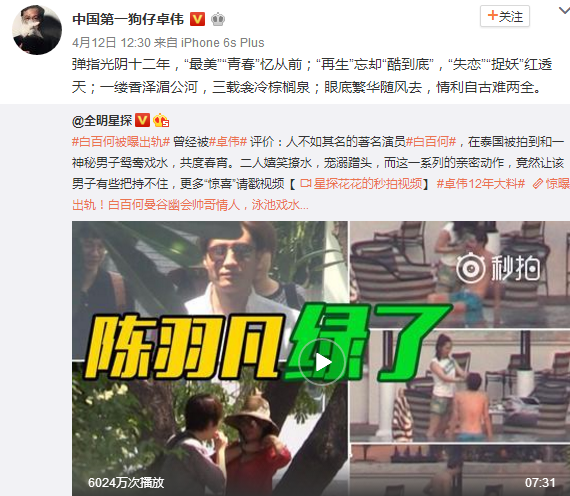Click the 07:31 video duration label
Viewport: 570px width, 496px height.
coord(540,483)
